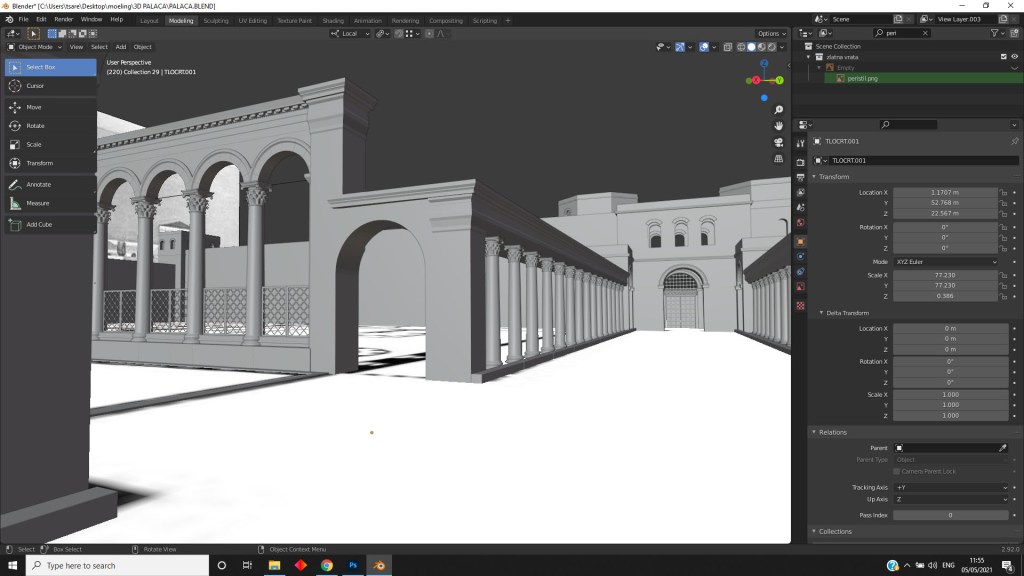1024x576 pixels.
Task: Open the Render menu
Action: click(64, 19)
